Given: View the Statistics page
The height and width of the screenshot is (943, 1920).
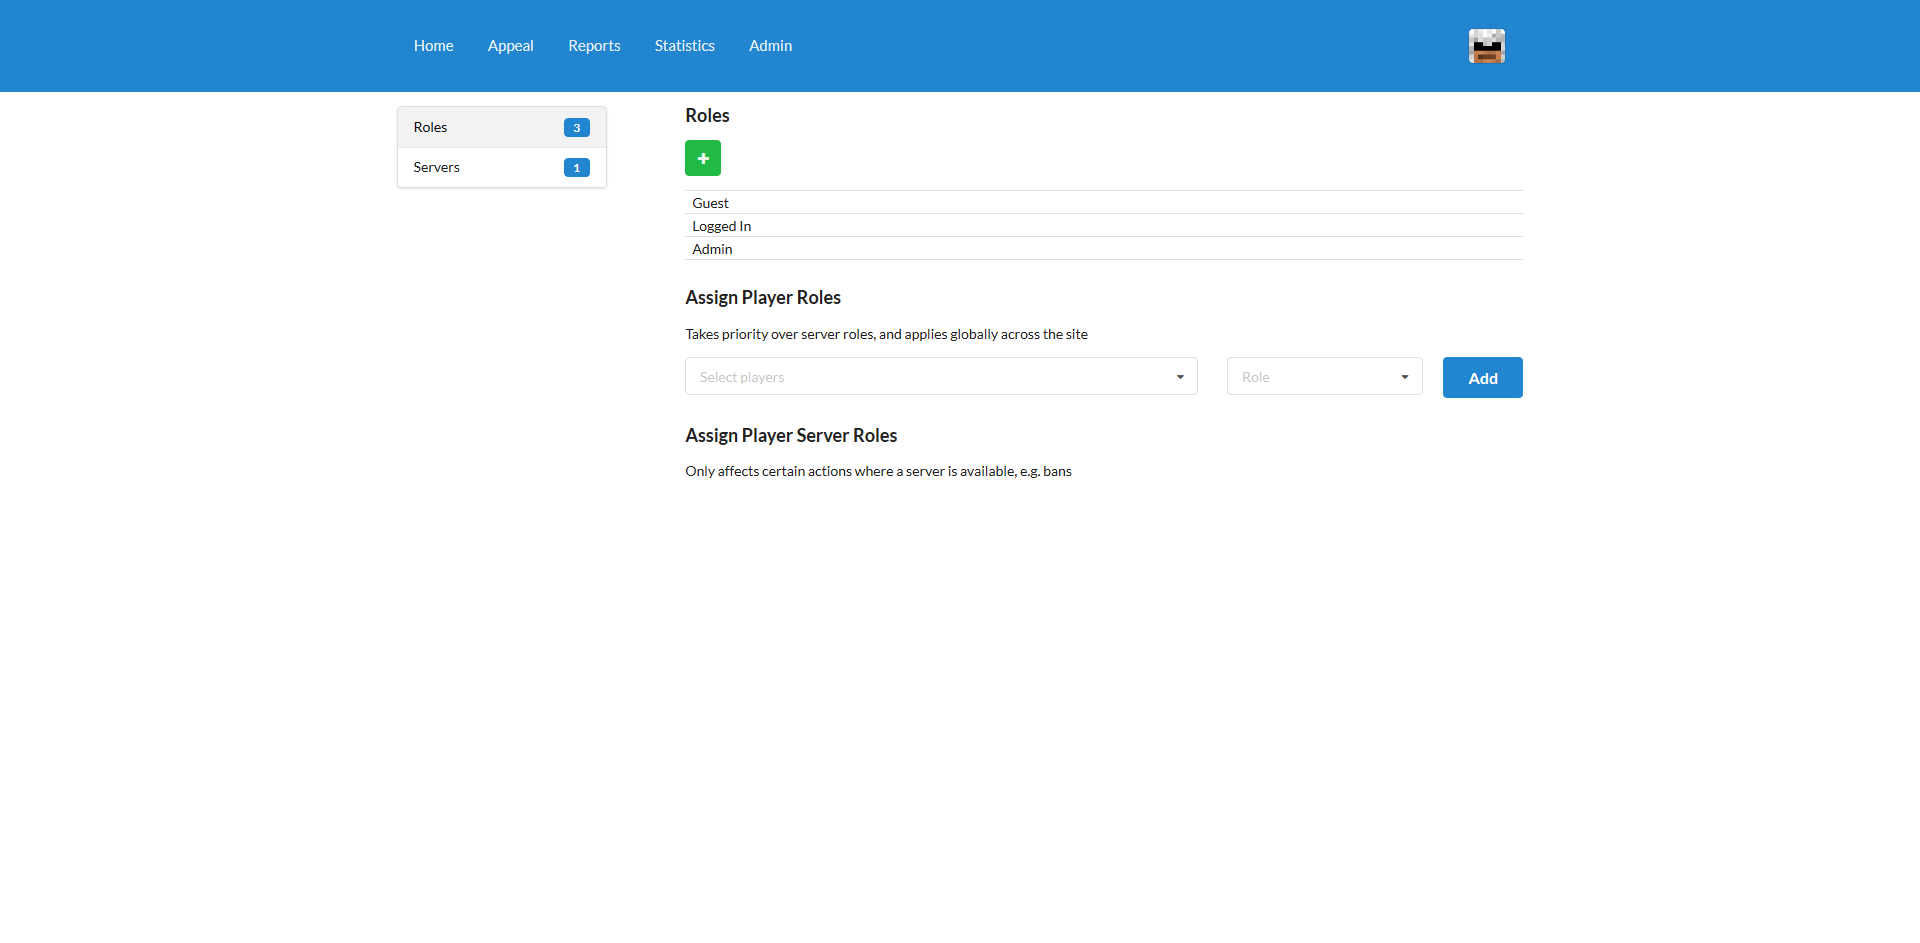Looking at the screenshot, I should click(685, 46).
